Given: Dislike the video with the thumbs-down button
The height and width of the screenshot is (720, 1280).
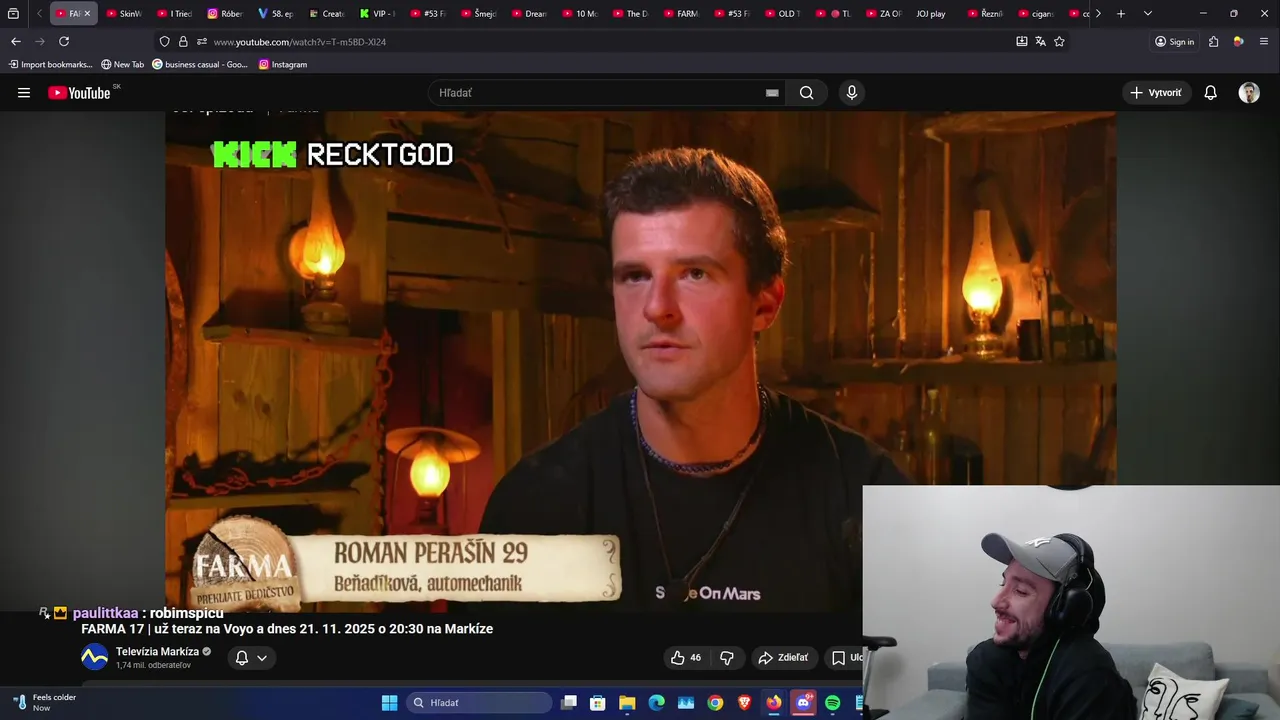Looking at the screenshot, I should [727, 657].
